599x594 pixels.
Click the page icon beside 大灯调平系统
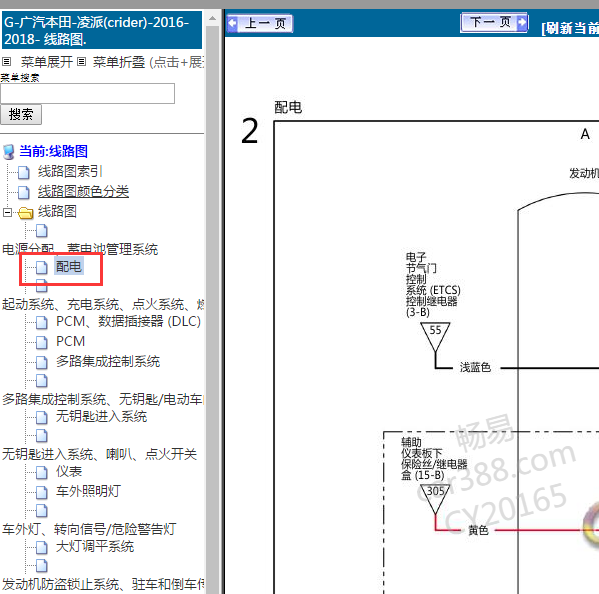tap(42, 547)
